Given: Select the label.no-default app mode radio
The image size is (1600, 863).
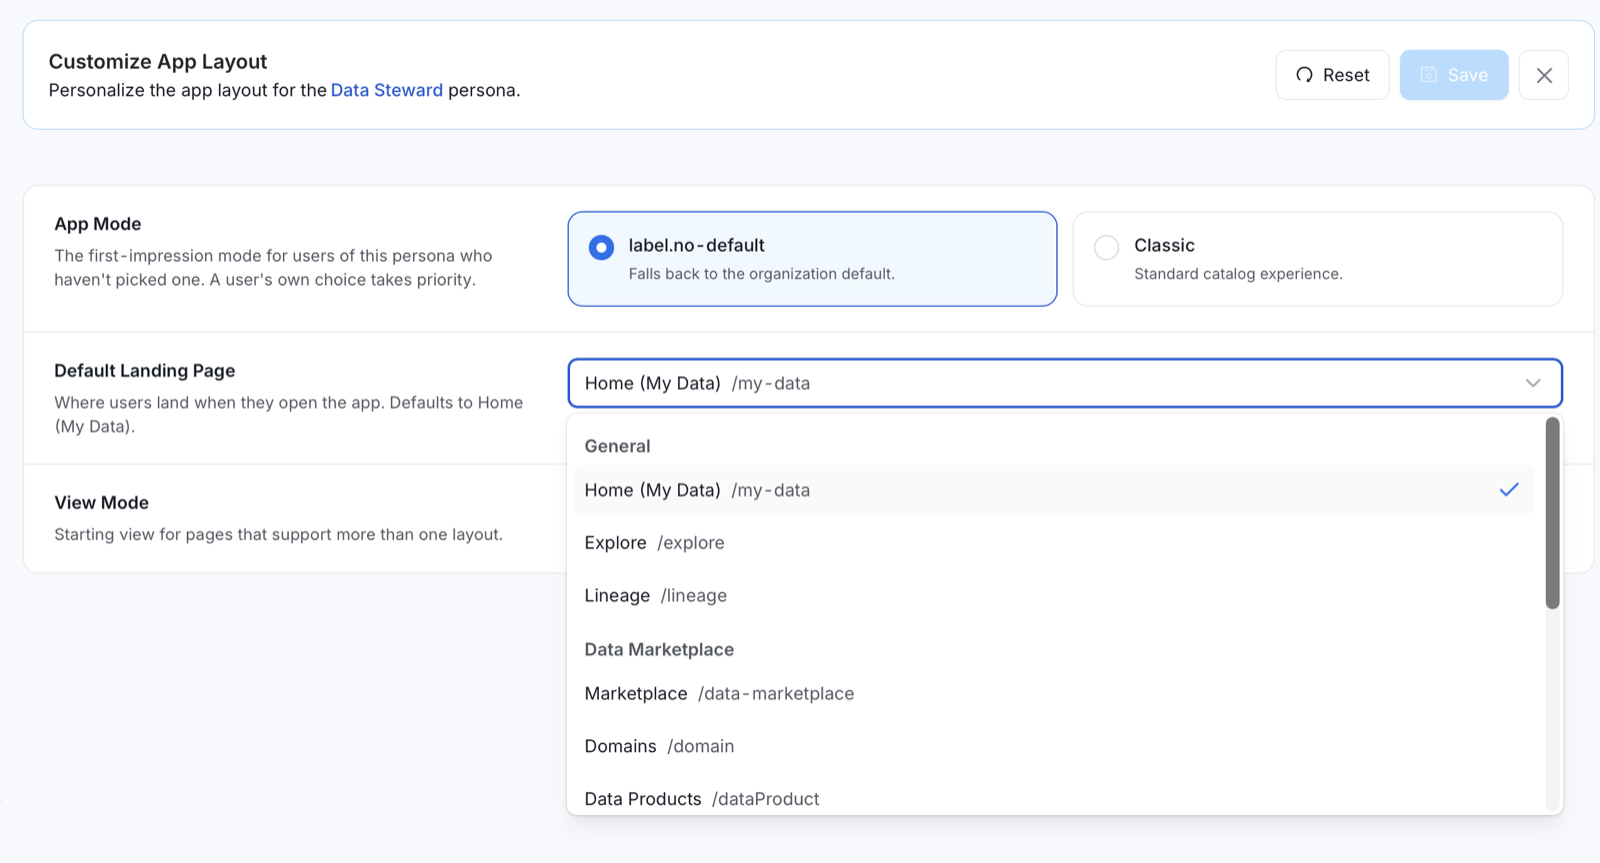Looking at the screenshot, I should (601, 247).
